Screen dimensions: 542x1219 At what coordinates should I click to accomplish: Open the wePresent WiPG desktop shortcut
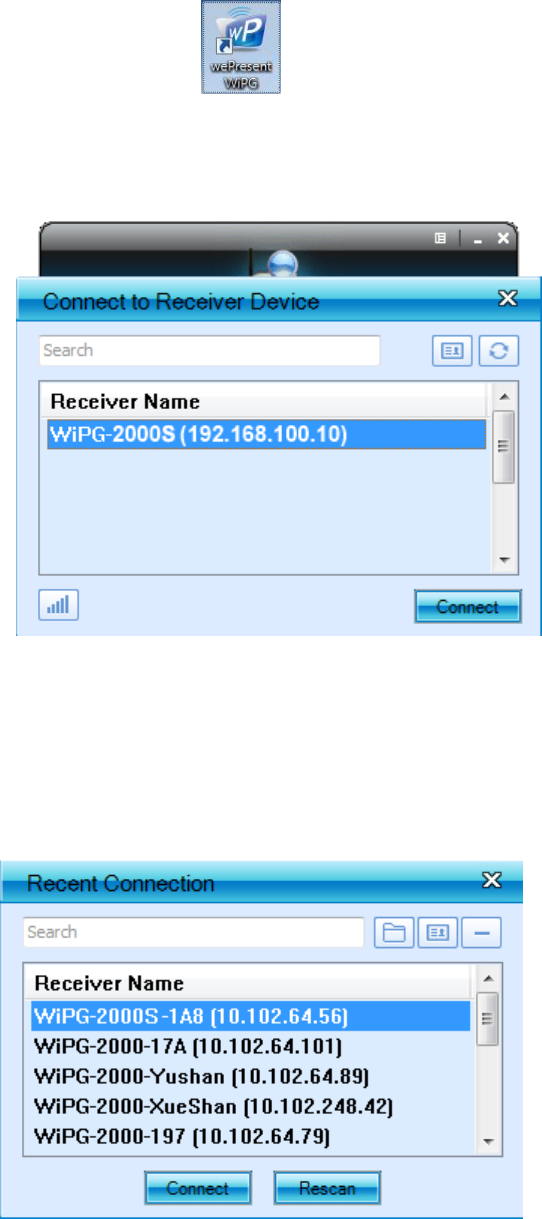[x=241, y=47]
